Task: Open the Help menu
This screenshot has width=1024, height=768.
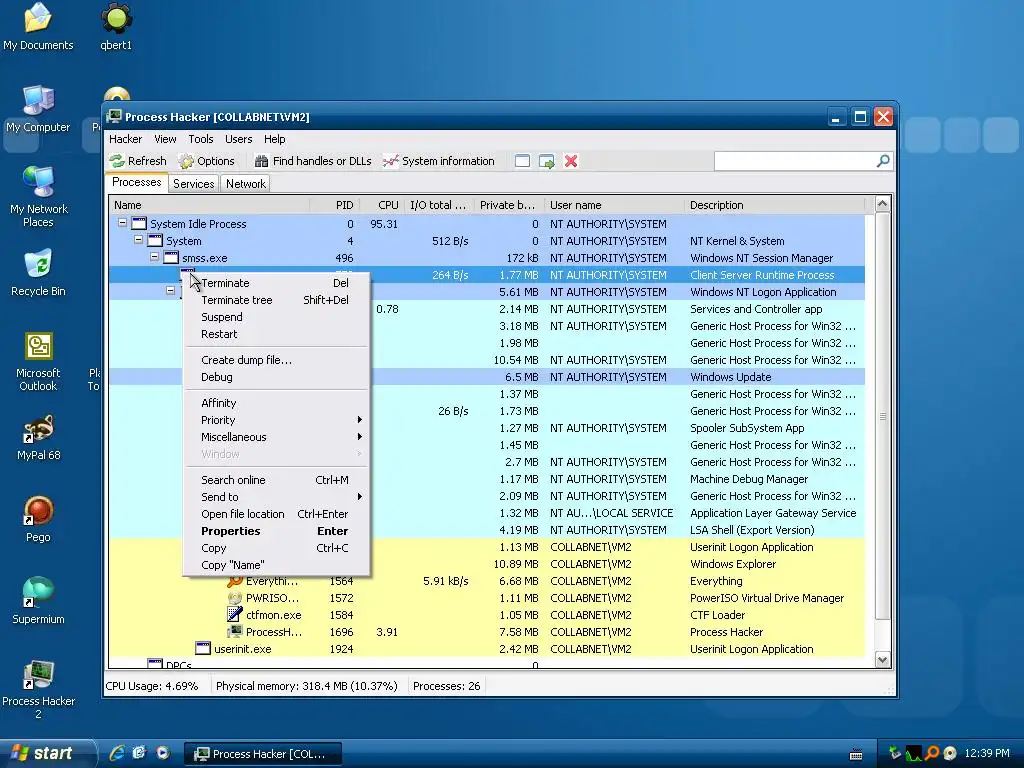Action: tap(274, 139)
